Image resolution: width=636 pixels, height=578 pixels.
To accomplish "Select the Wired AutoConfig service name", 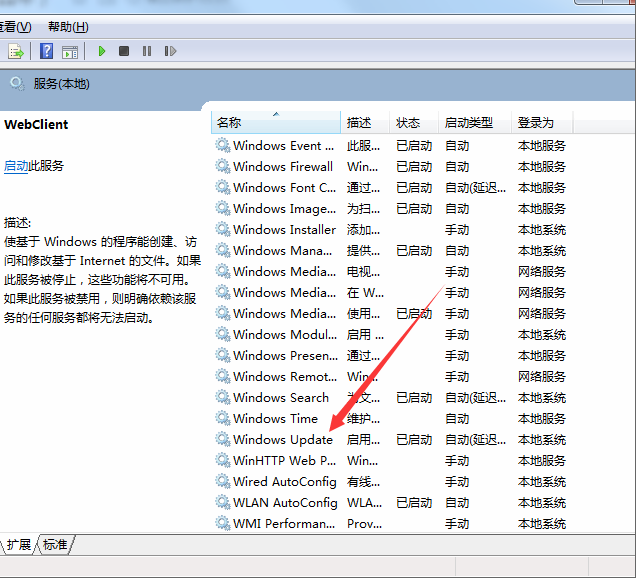I will [285, 482].
